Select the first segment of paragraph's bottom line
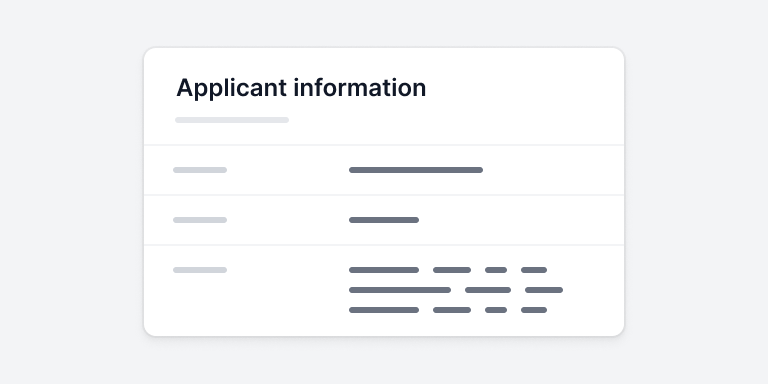Image resolution: width=768 pixels, height=384 pixels. (x=384, y=310)
